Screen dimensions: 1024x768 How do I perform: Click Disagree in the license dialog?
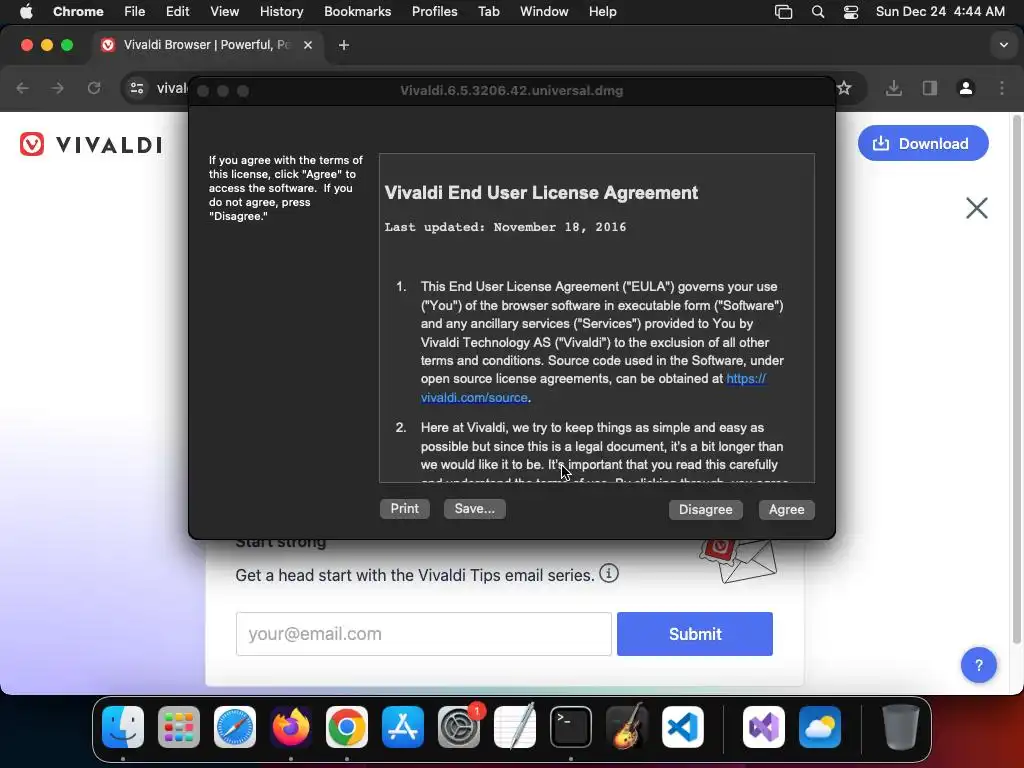tap(705, 509)
